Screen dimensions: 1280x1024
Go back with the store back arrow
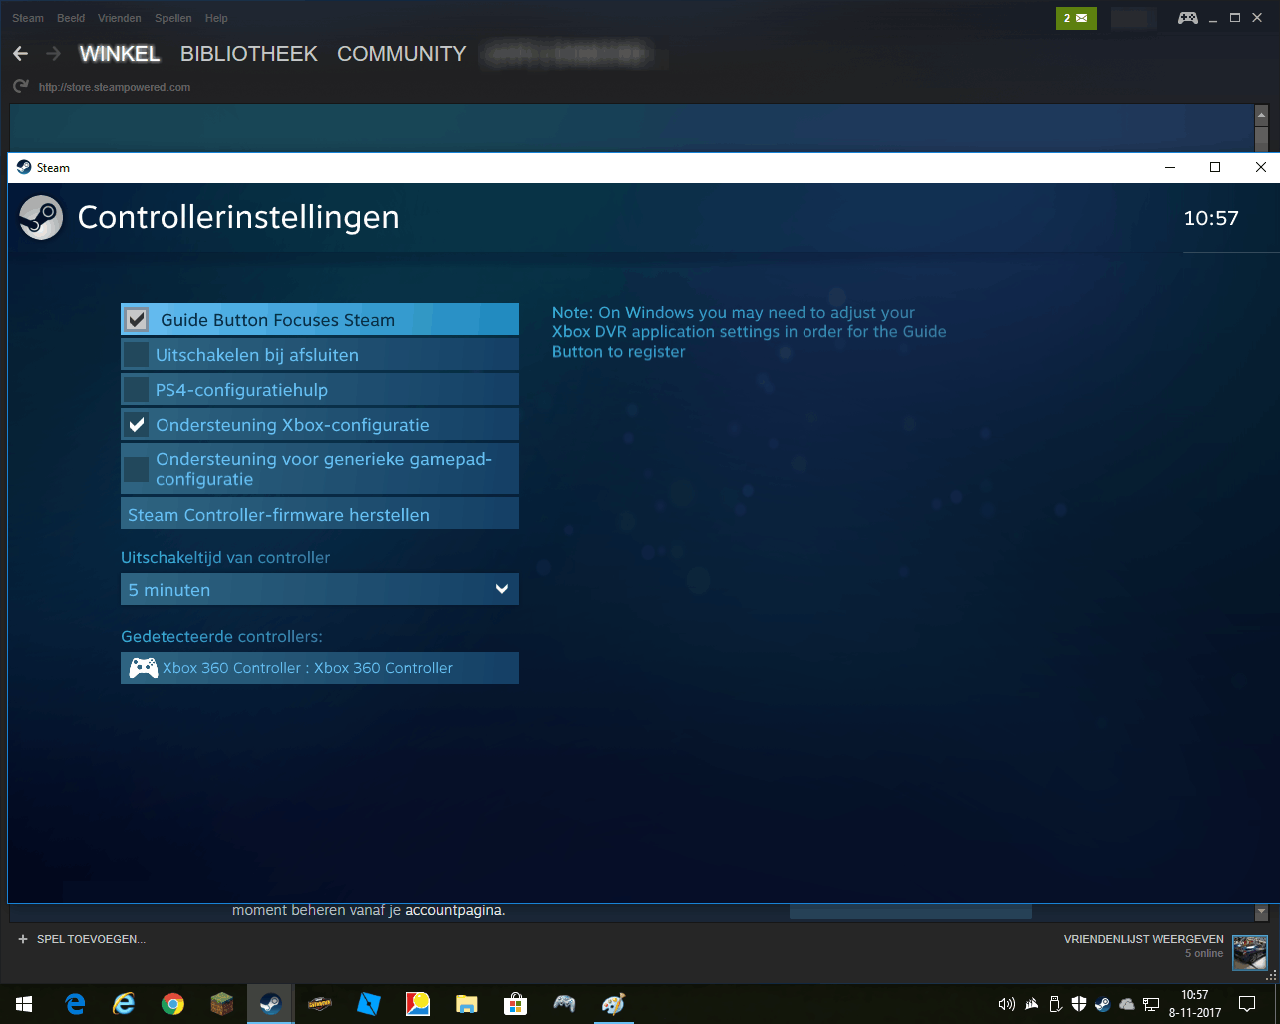tap(21, 54)
